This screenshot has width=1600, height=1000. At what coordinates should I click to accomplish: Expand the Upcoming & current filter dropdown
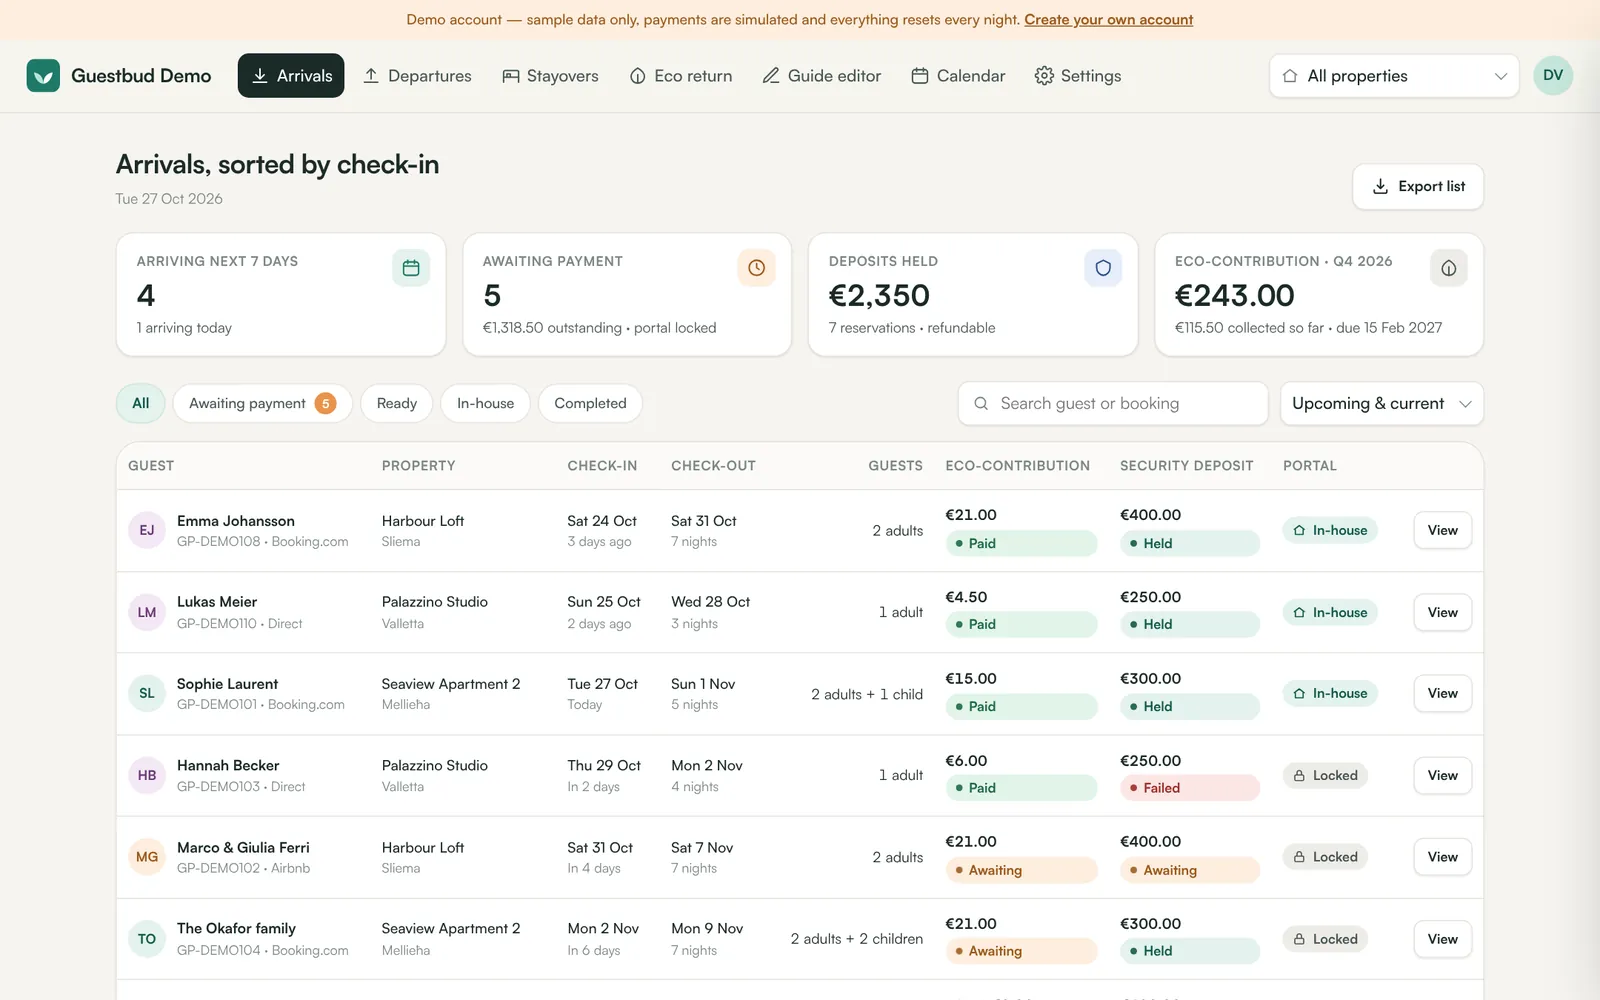click(1382, 403)
